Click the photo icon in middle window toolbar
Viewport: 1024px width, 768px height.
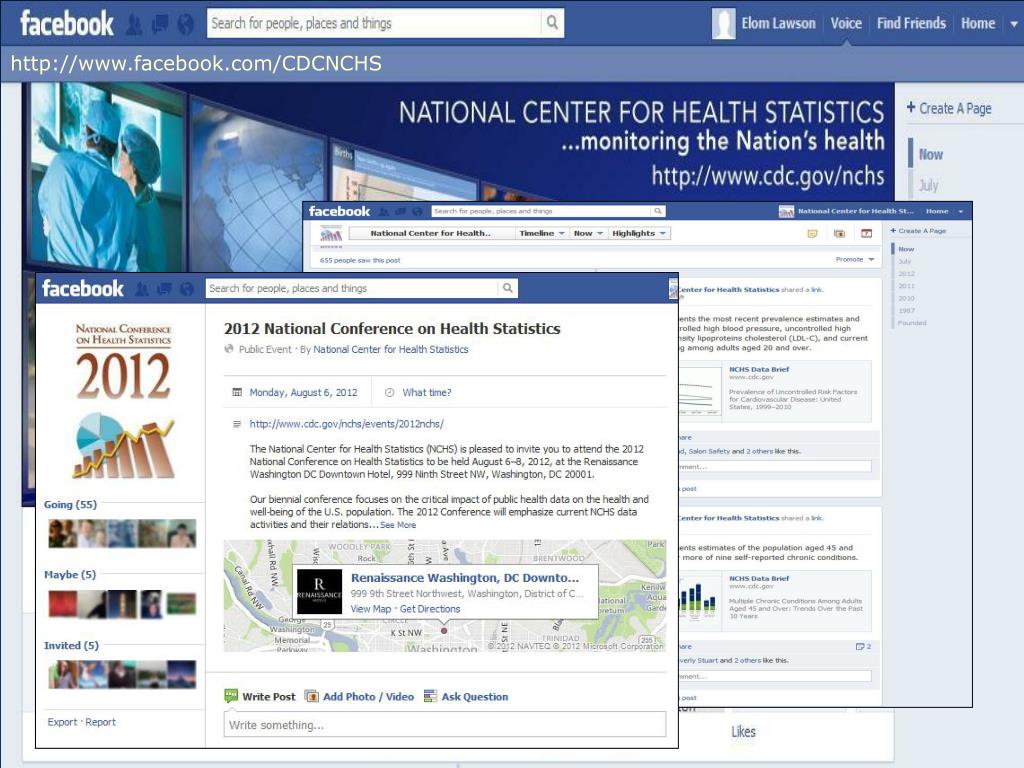[840, 234]
